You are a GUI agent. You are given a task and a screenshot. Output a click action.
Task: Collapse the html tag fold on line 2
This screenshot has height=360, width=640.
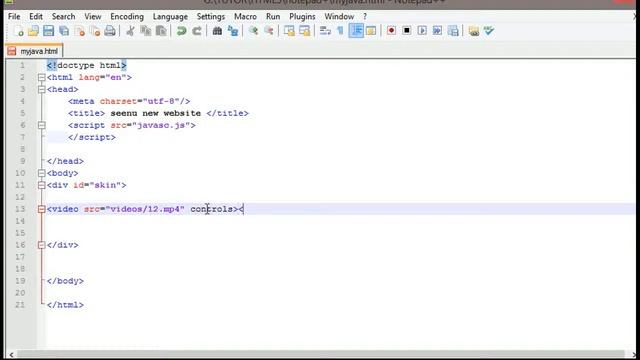pos(41,78)
